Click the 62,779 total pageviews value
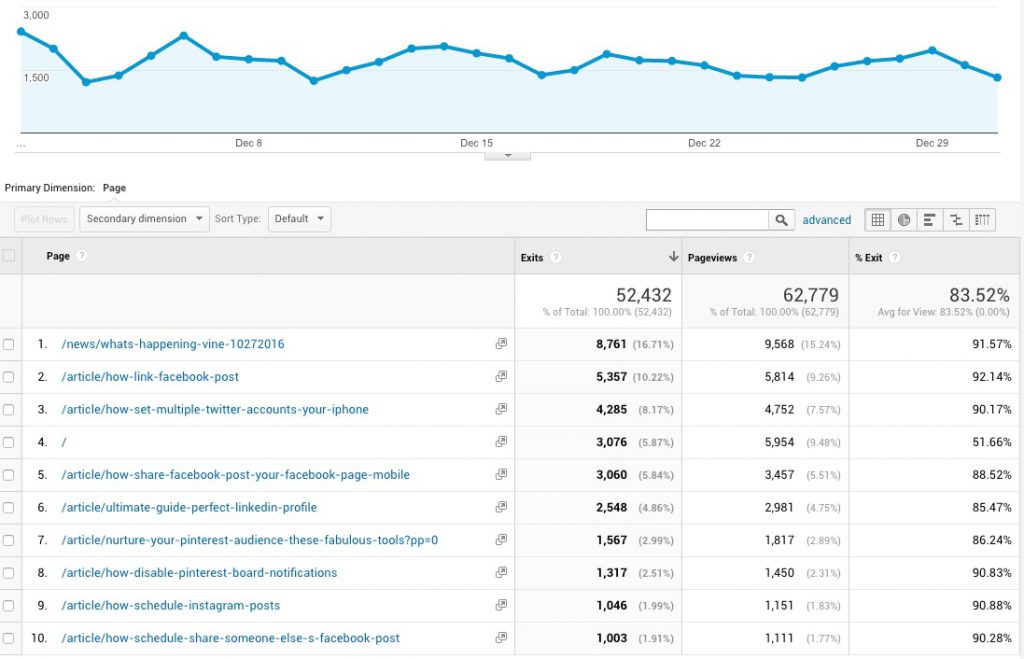The width and height of the screenshot is (1024, 659). click(810, 295)
